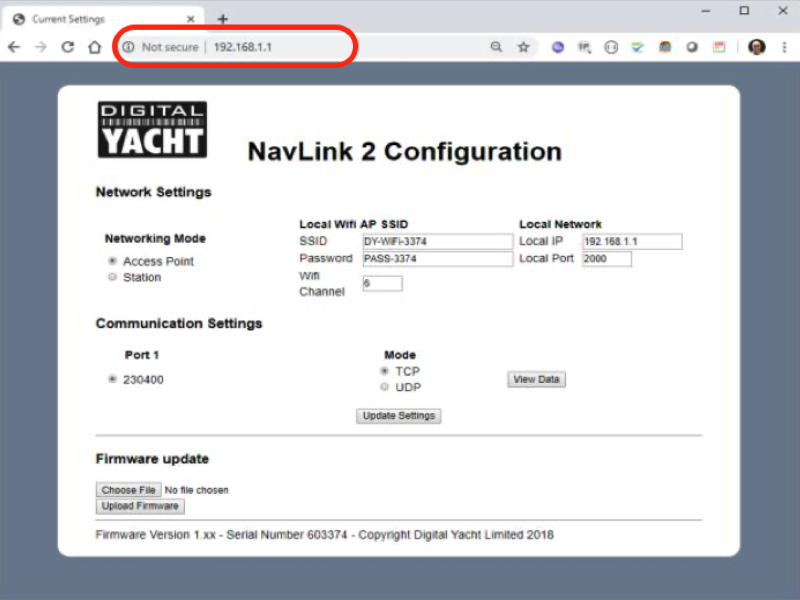This screenshot has width=800, height=600.
Task: Click the 192.168.1.1 address bar URL
Action: click(x=243, y=47)
